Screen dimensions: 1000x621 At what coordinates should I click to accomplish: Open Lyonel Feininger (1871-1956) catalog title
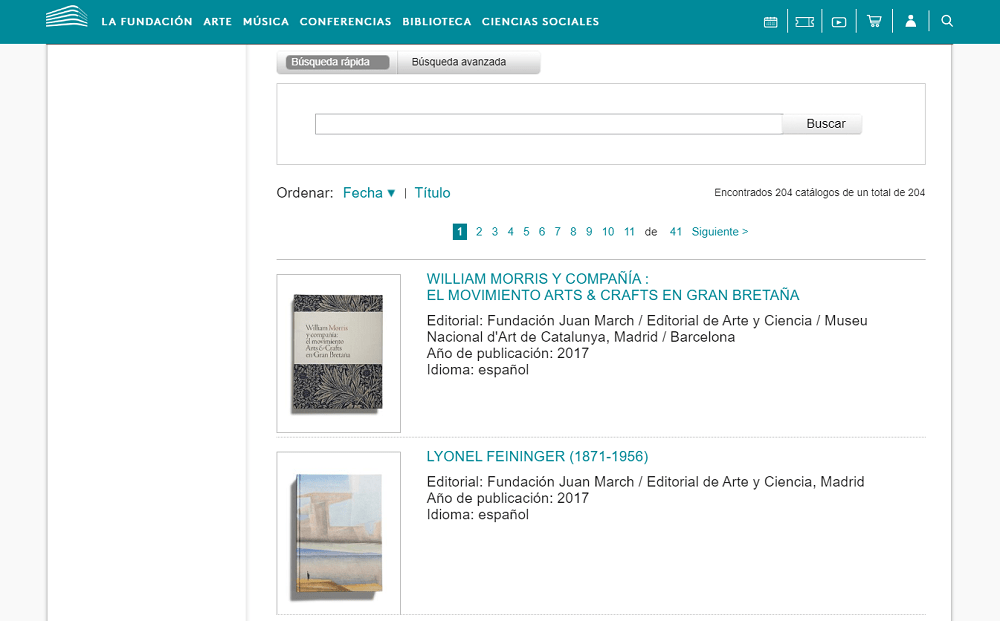click(538, 457)
